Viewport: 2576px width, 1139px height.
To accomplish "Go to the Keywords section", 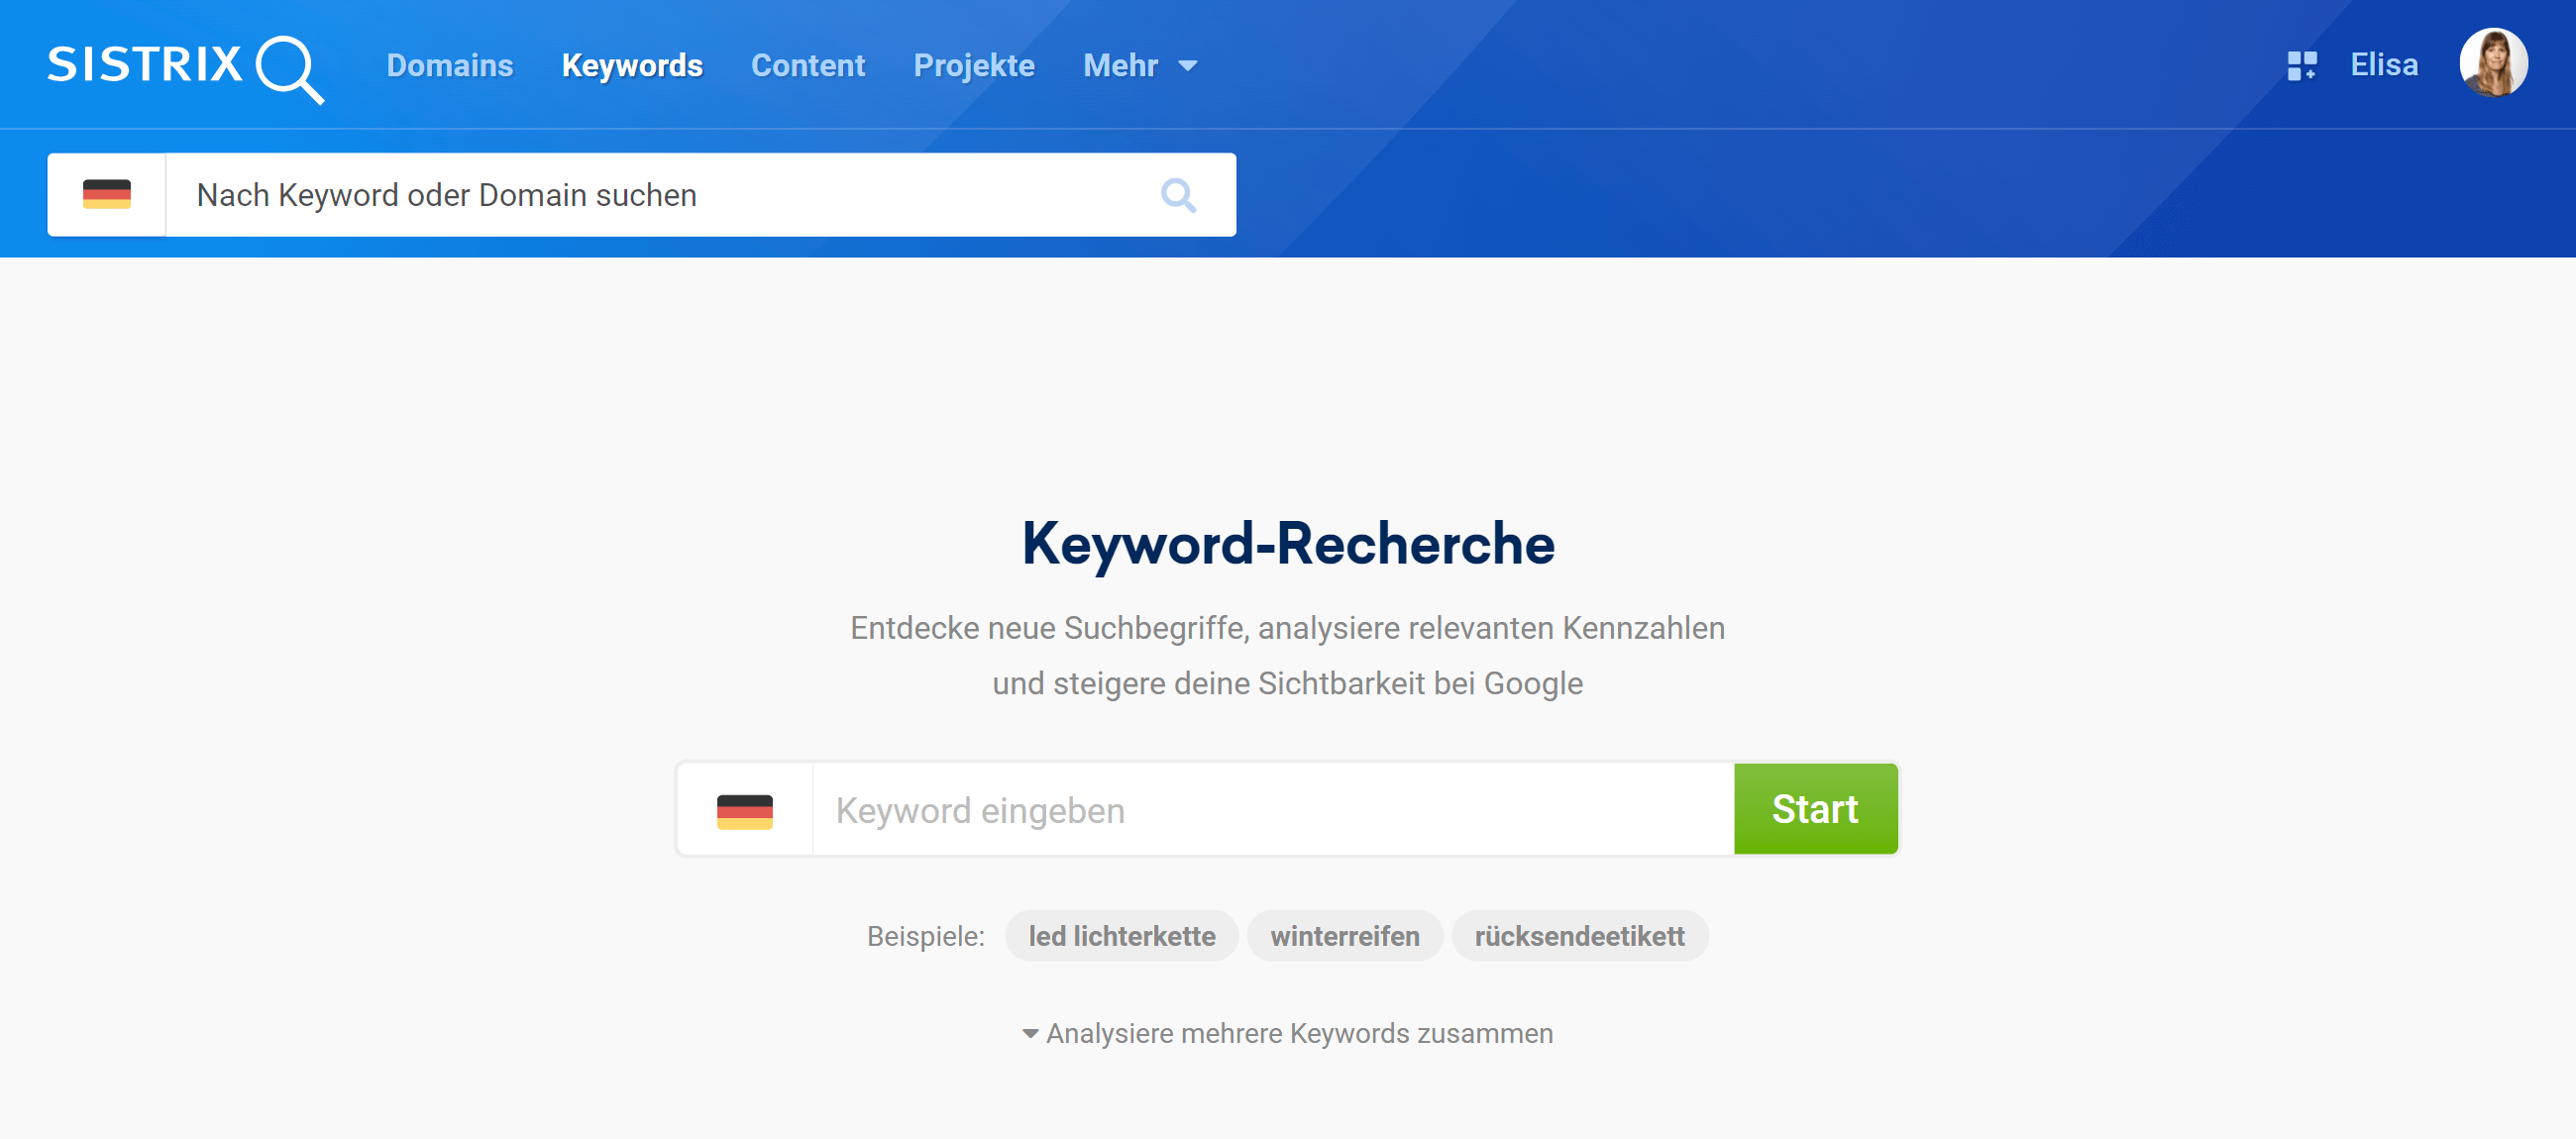I will (632, 66).
